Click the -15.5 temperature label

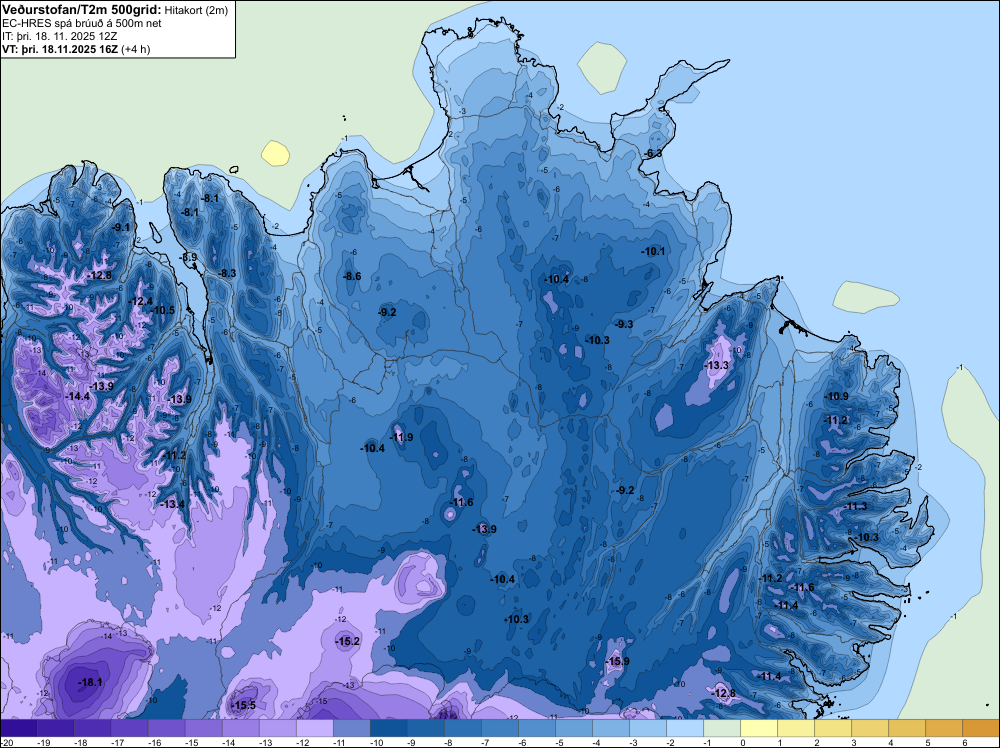coord(243,705)
